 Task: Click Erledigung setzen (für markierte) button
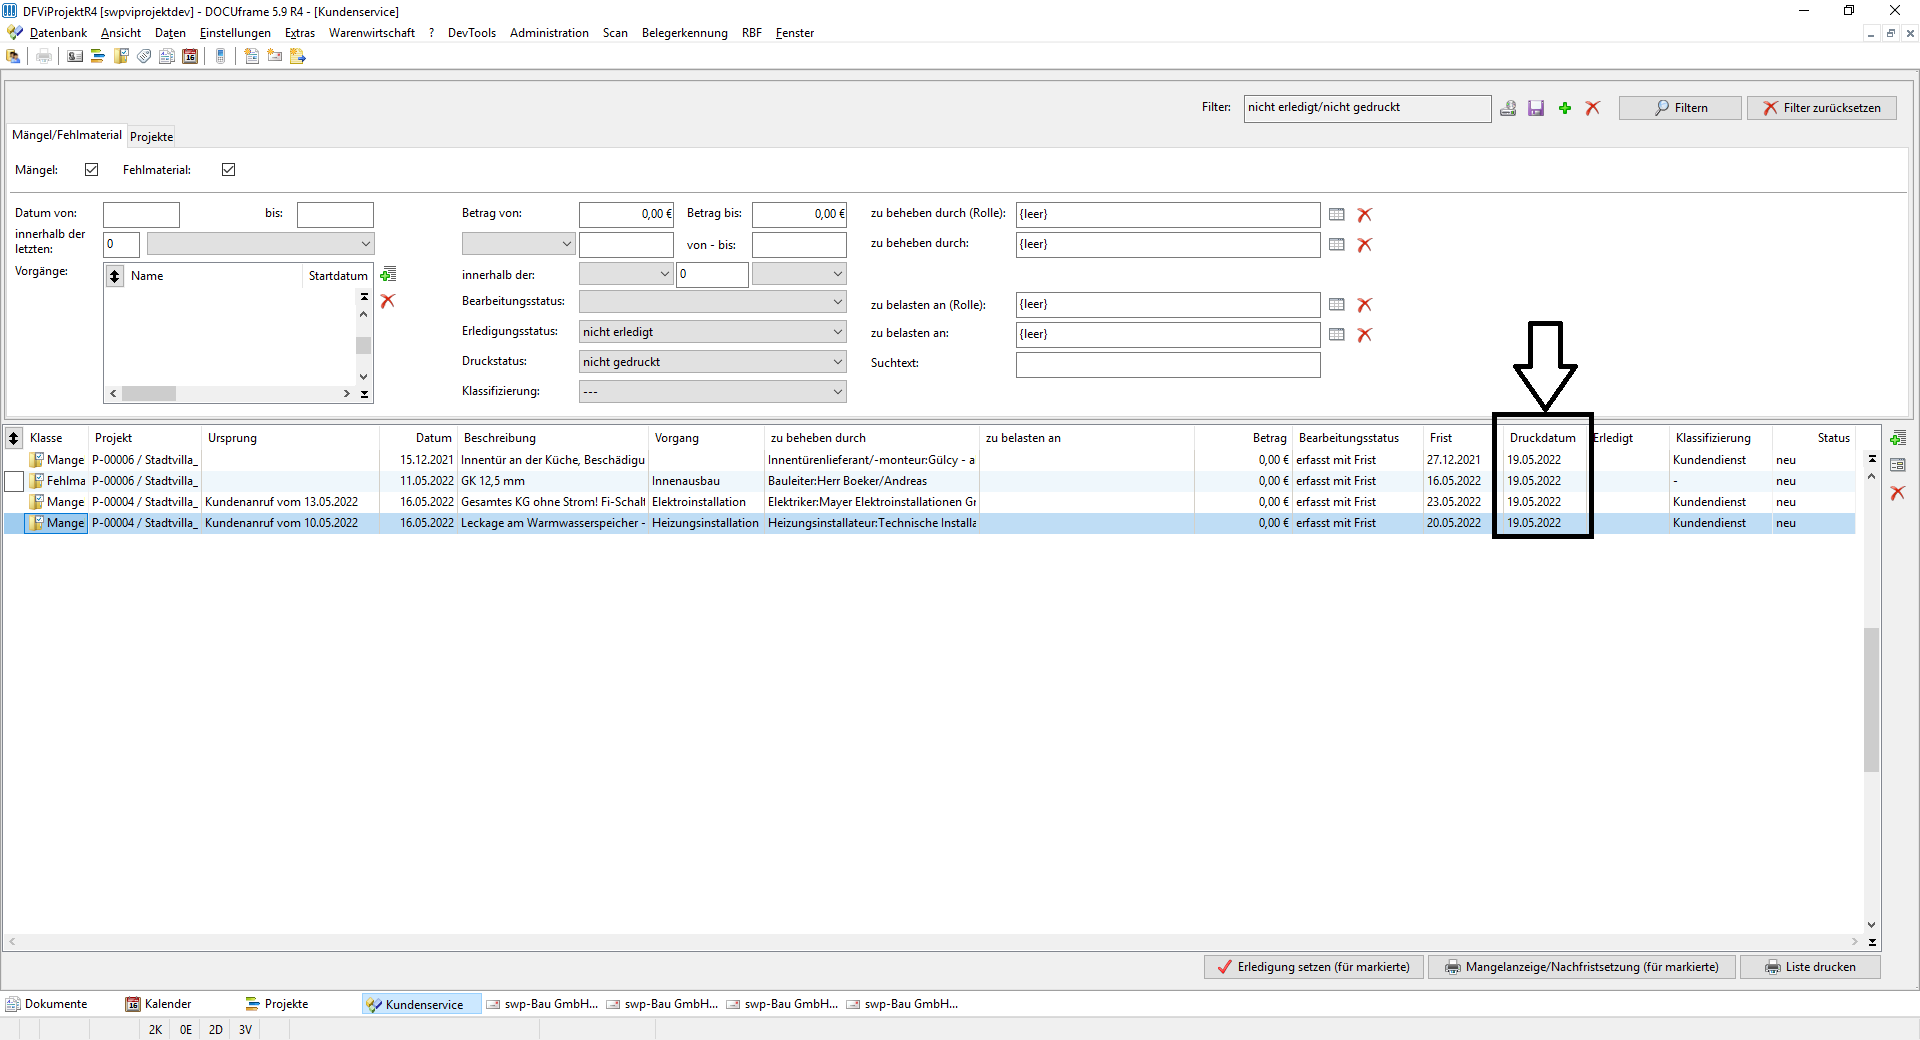click(x=1313, y=967)
